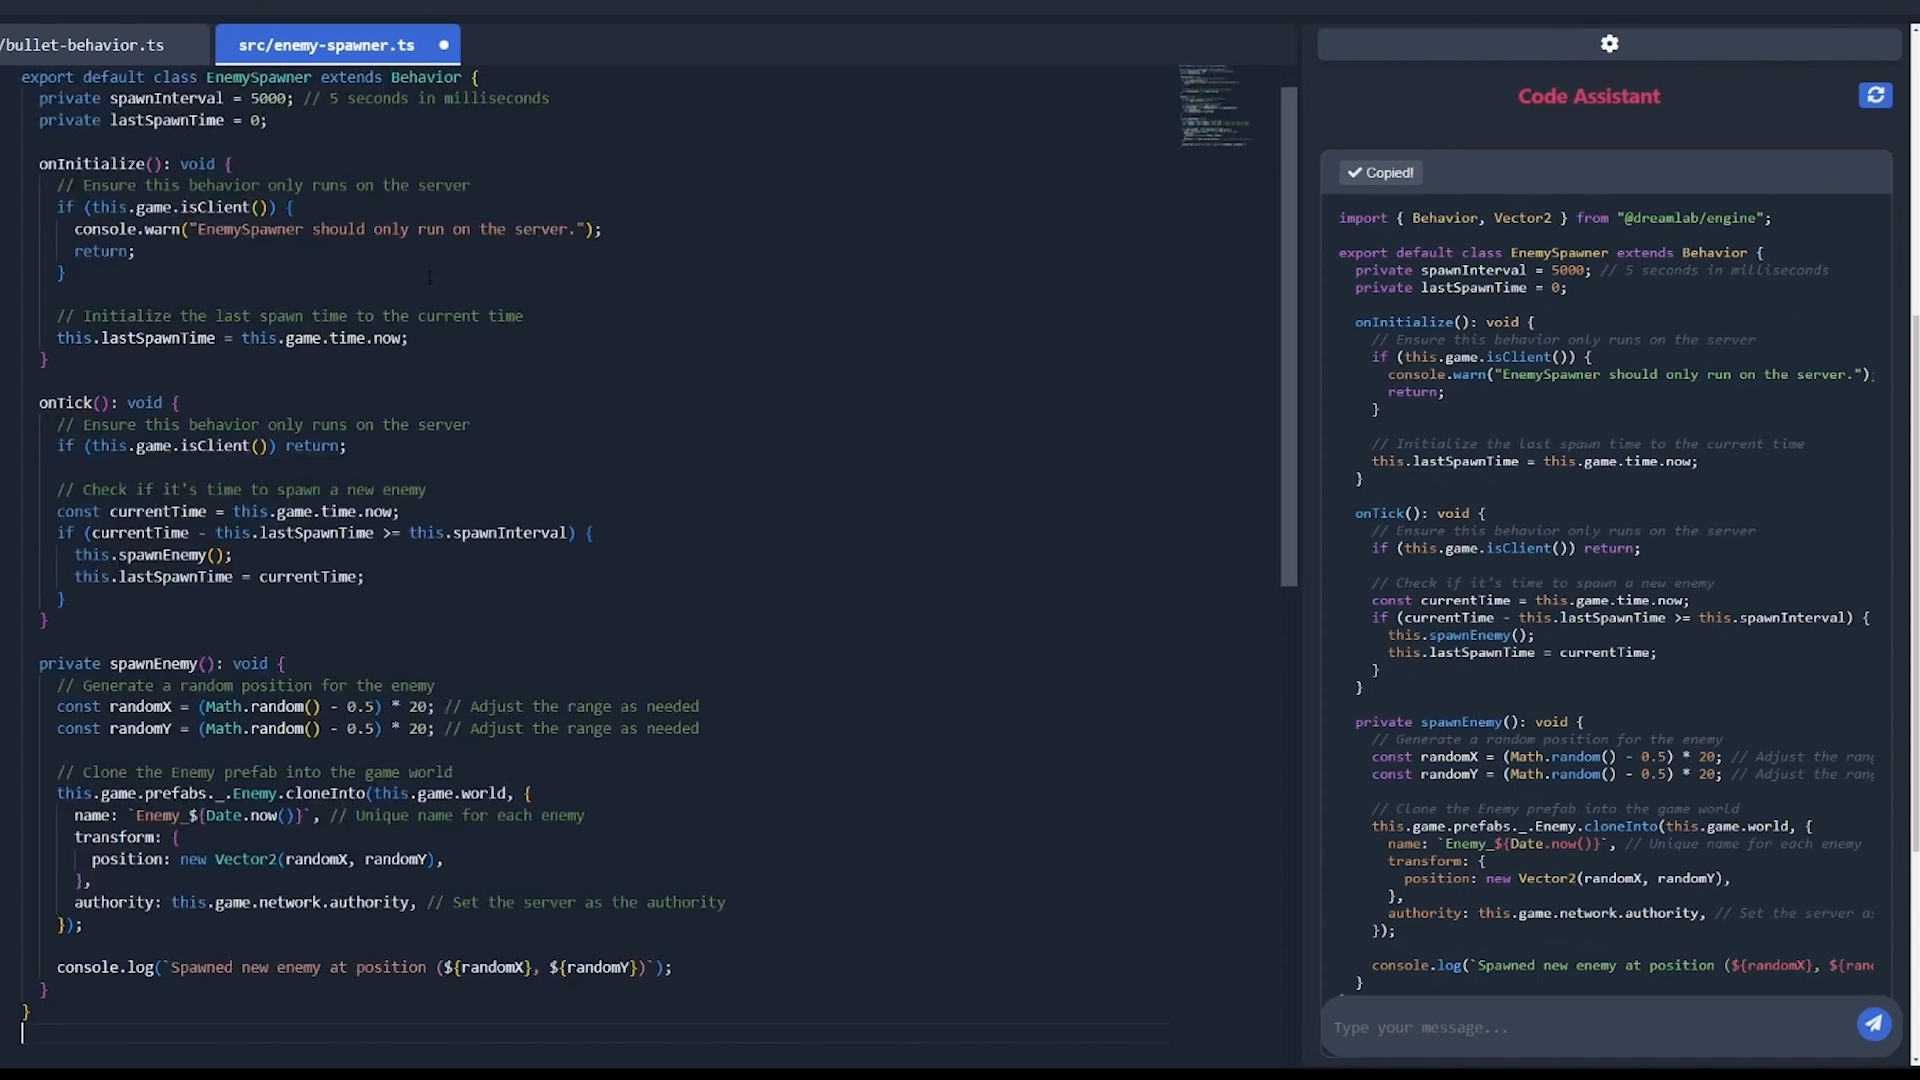Click 'onTick(): void {' in editor
Viewport: 1920px width, 1080px height.
click(109, 403)
